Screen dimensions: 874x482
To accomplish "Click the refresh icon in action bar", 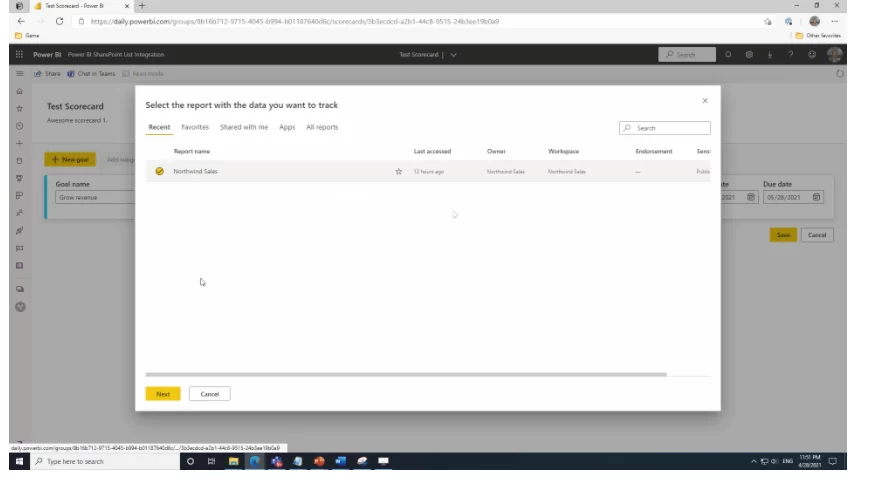I will point(839,74).
